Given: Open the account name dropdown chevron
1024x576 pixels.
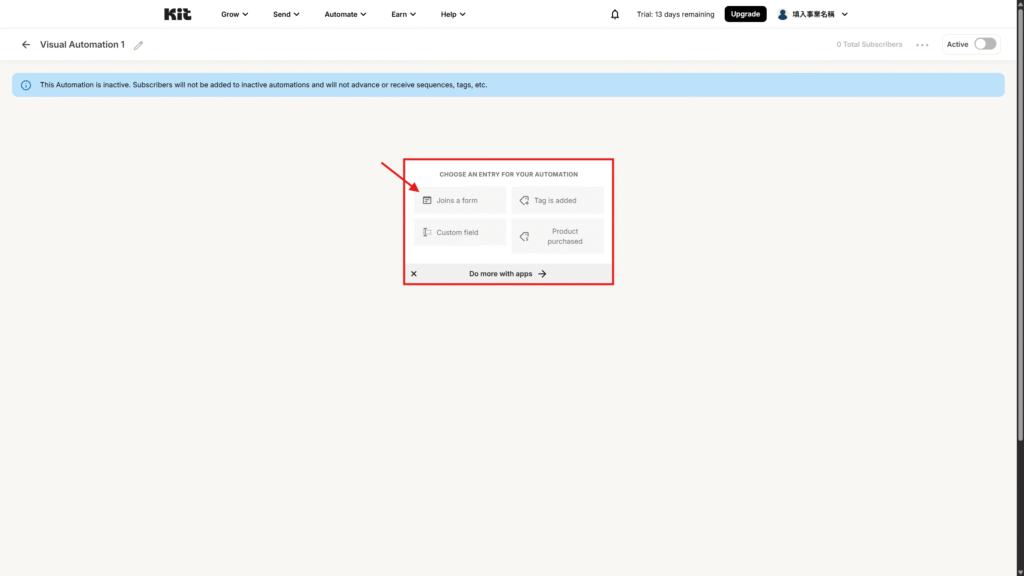Looking at the screenshot, I should (x=845, y=14).
